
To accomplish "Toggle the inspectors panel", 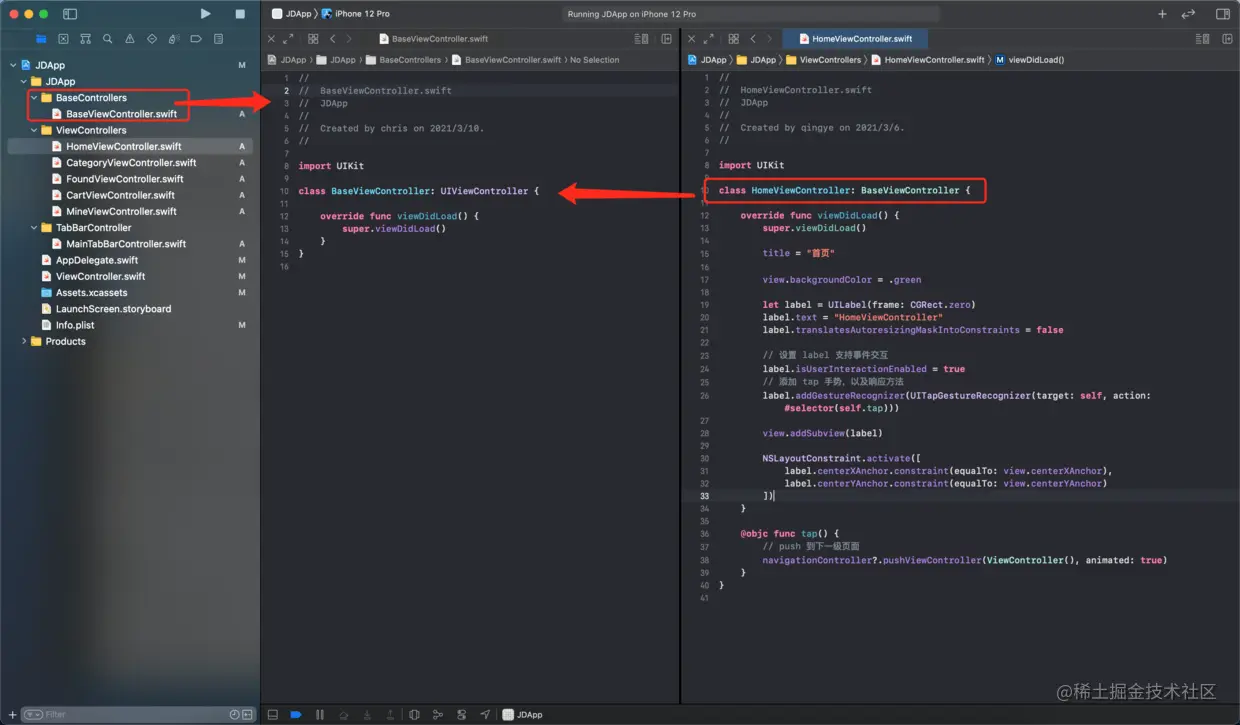I will click(x=1222, y=14).
